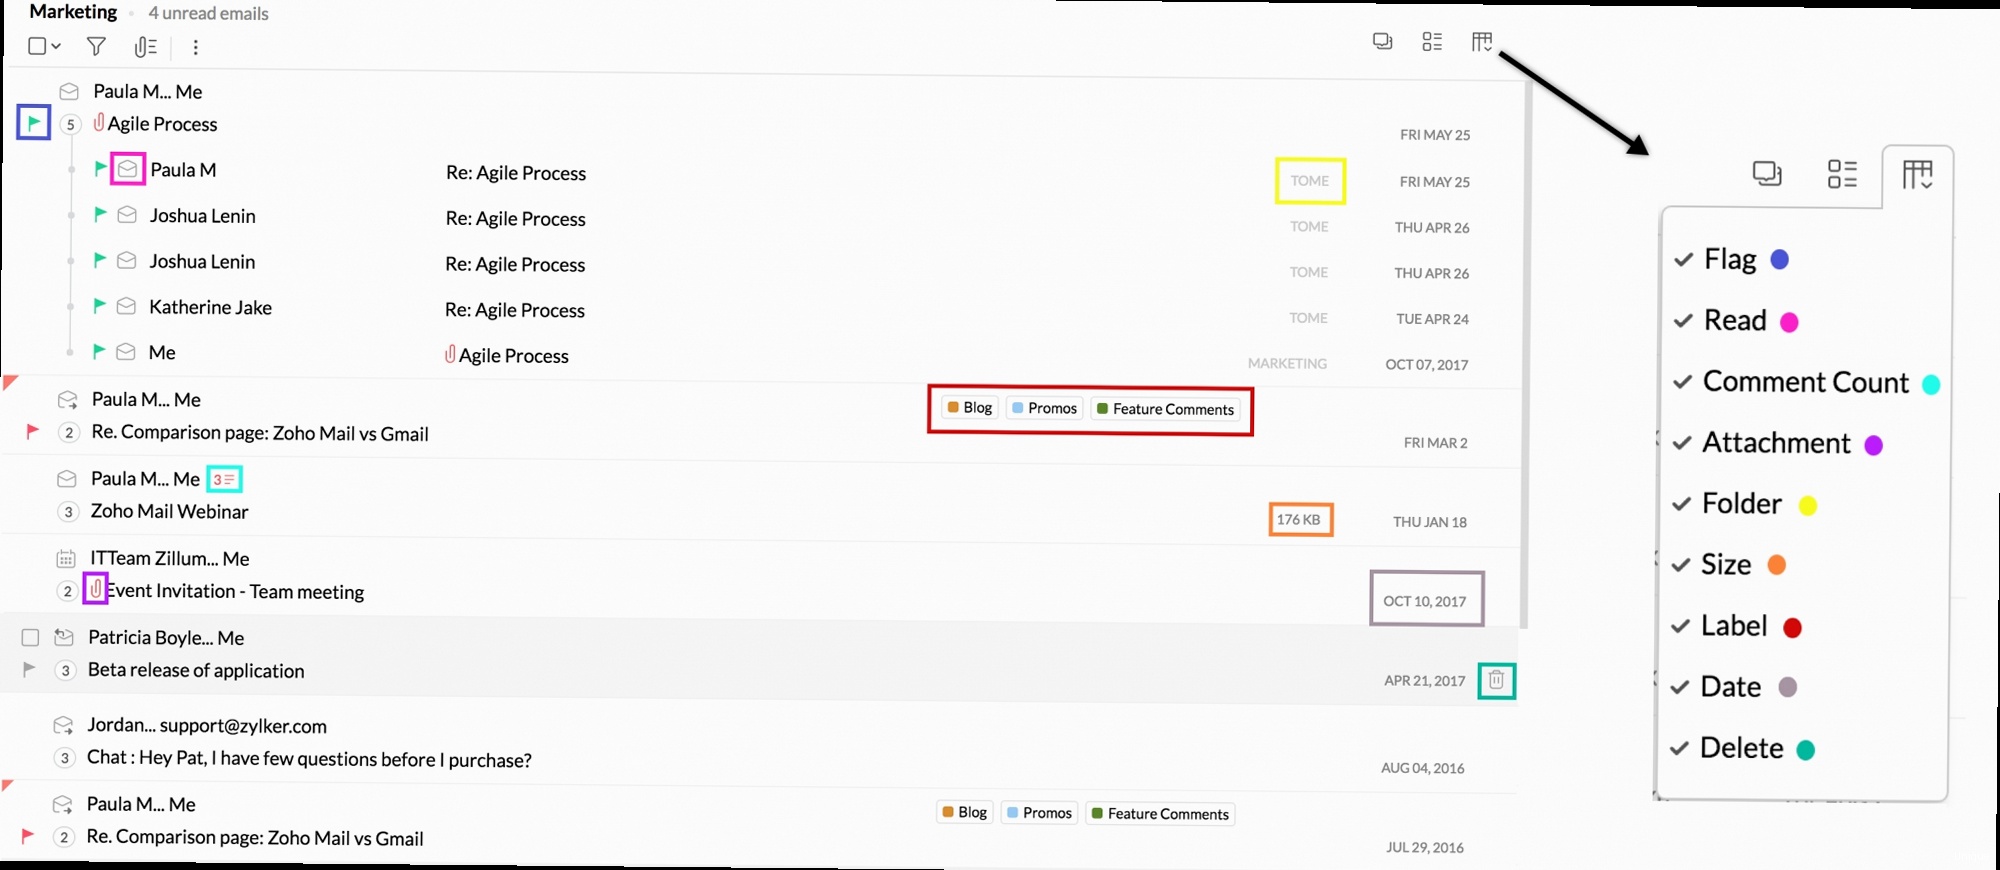Open the more options three-dot menu

195,47
